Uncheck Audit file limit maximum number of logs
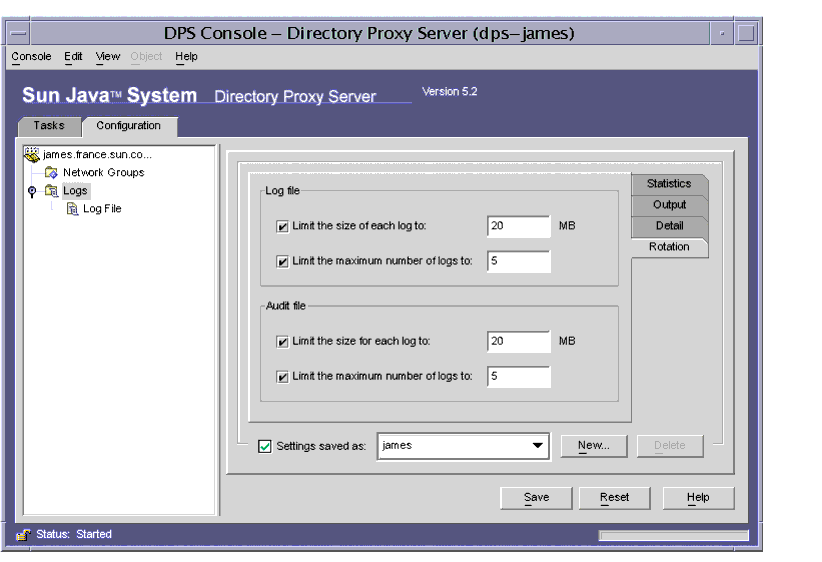Screen dimensions: 822x562 pyautogui.click(x=282, y=377)
